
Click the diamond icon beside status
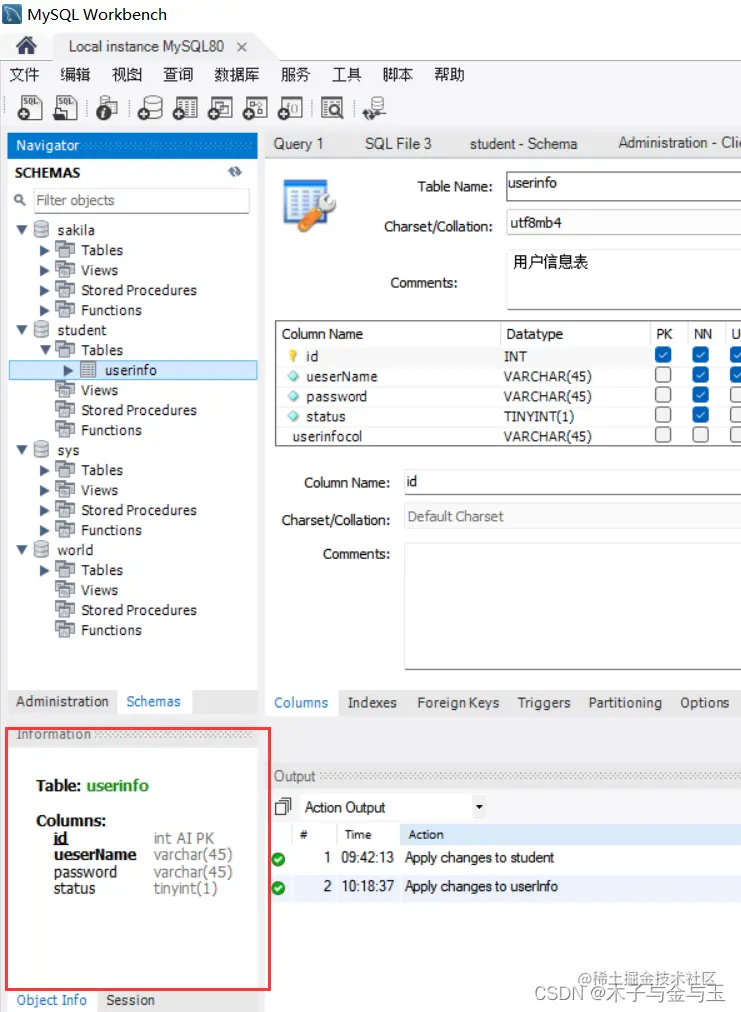(x=293, y=416)
